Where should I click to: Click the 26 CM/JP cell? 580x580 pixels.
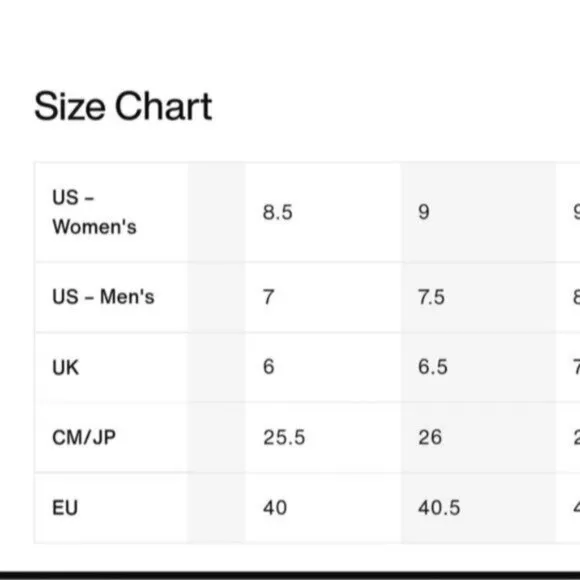point(478,437)
